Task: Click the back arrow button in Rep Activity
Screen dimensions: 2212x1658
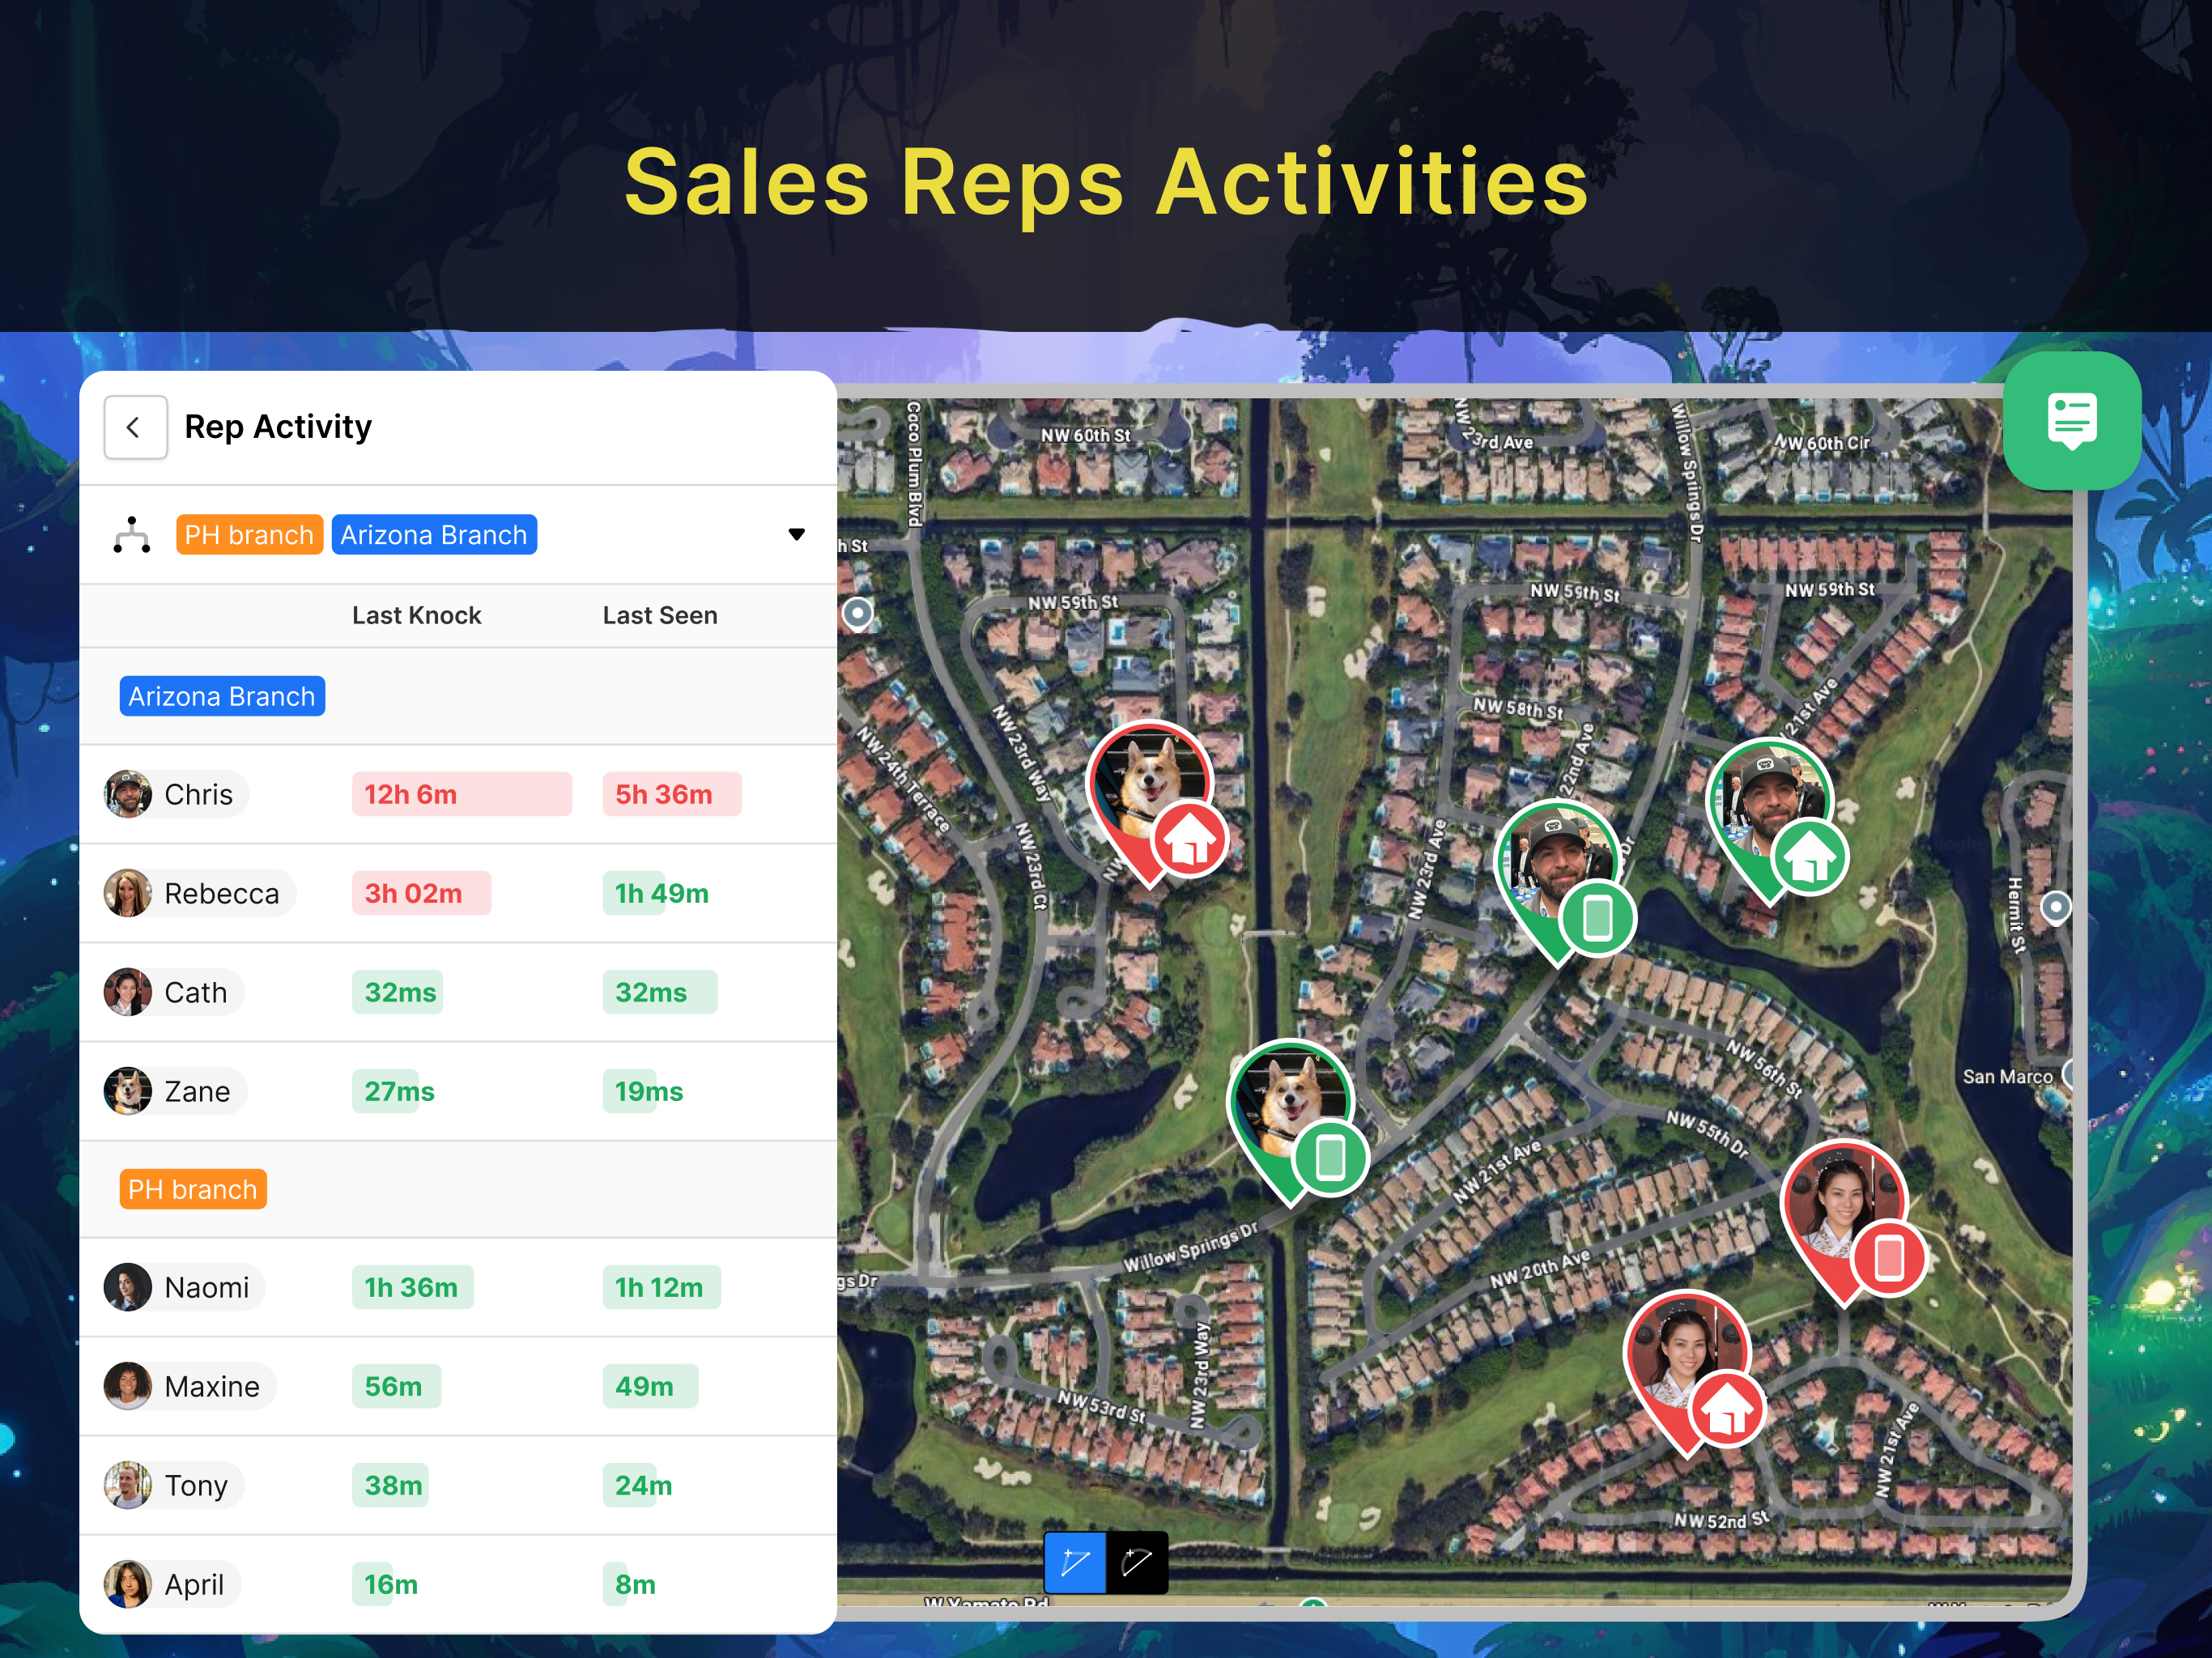Action: coord(135,427)
